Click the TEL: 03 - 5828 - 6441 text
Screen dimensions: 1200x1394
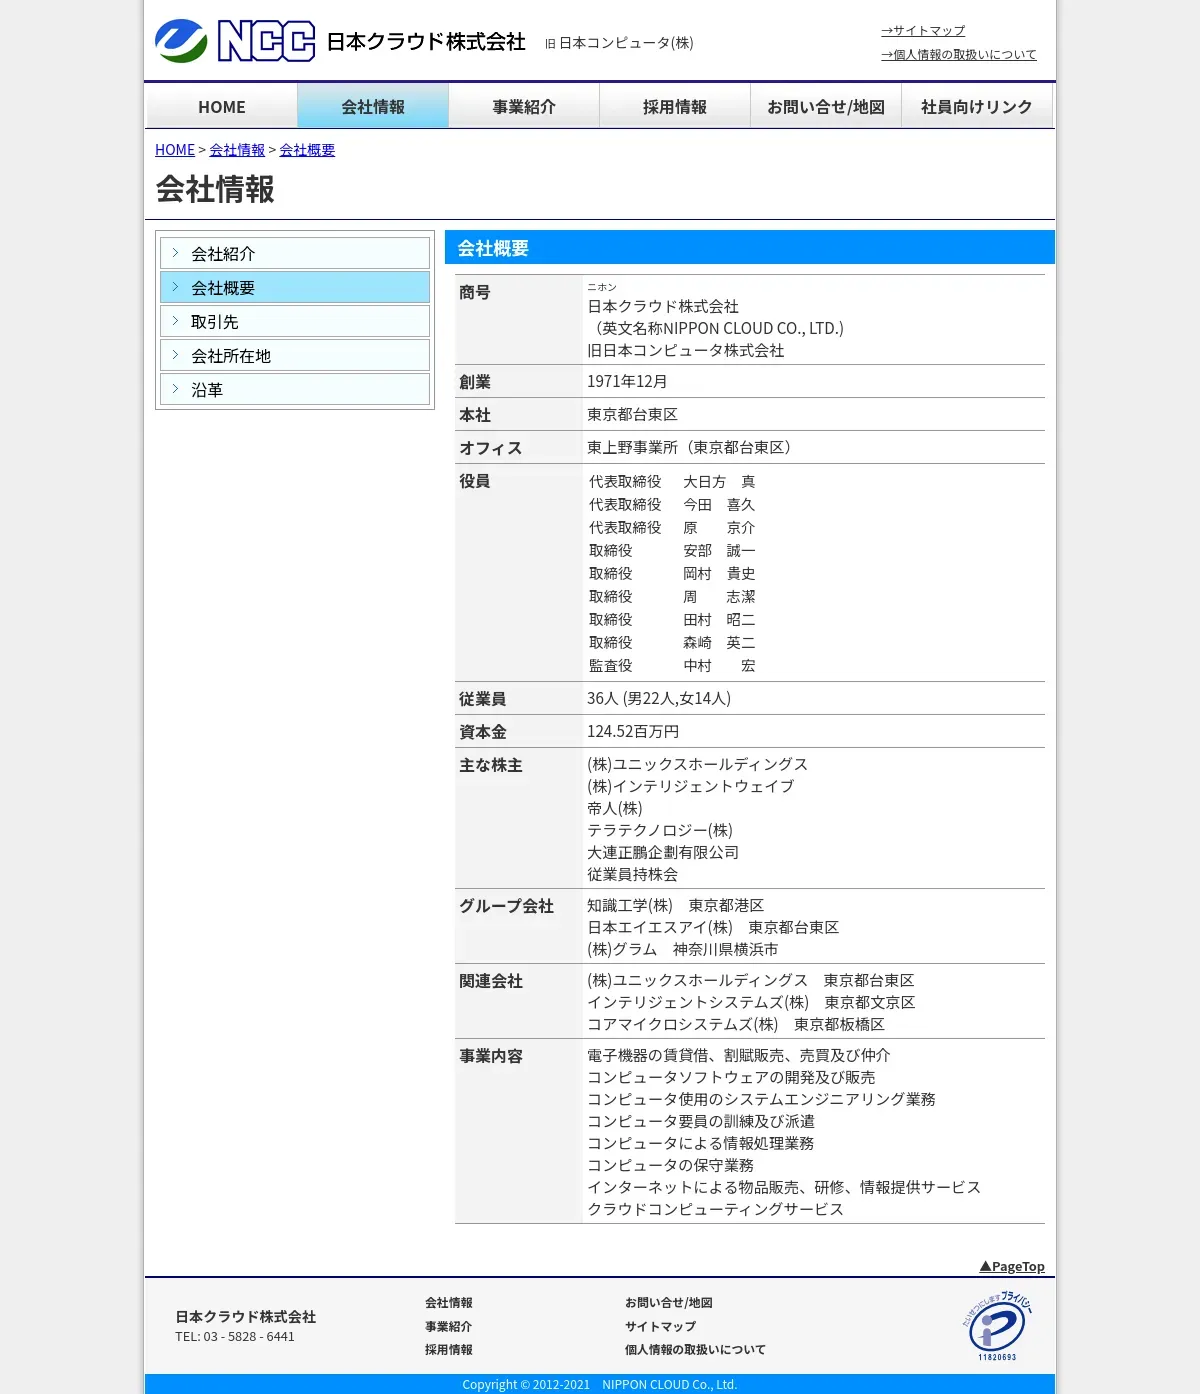235,1337
